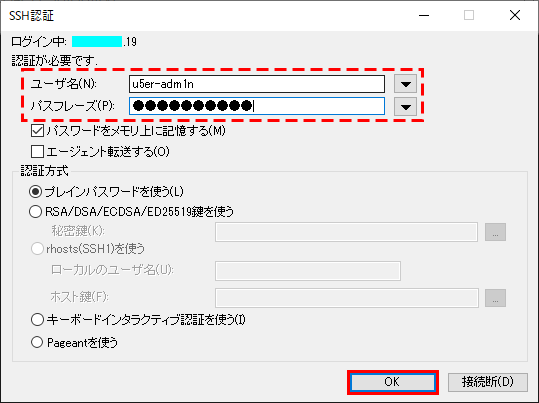
Task: Click the OK button to log in
Action: (x=393, y=382)
